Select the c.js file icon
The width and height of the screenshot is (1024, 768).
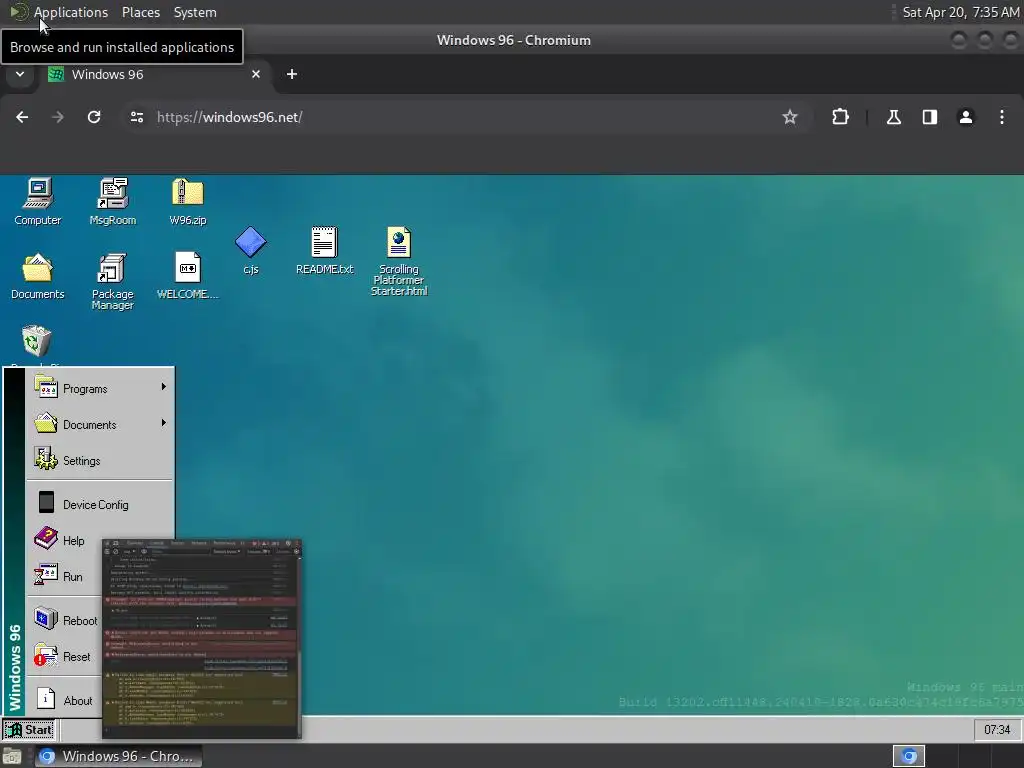coord(251,250)
